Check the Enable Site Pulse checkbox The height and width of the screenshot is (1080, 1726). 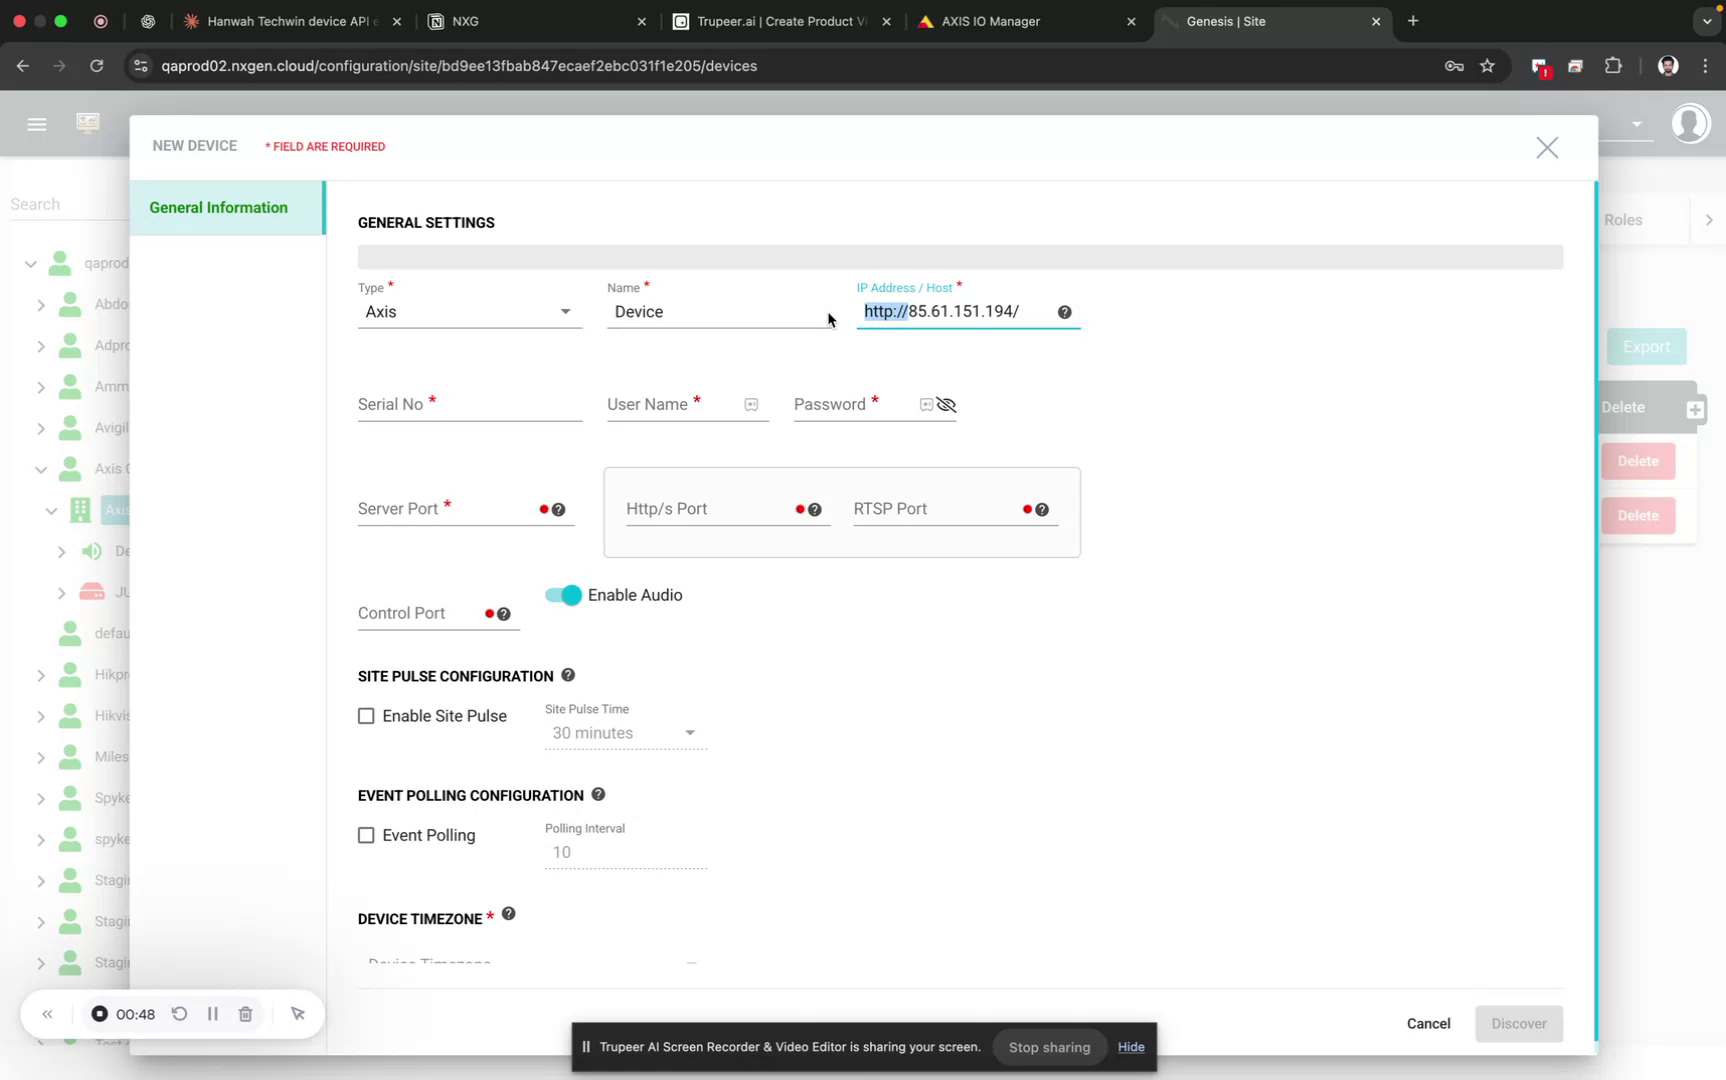366,715
